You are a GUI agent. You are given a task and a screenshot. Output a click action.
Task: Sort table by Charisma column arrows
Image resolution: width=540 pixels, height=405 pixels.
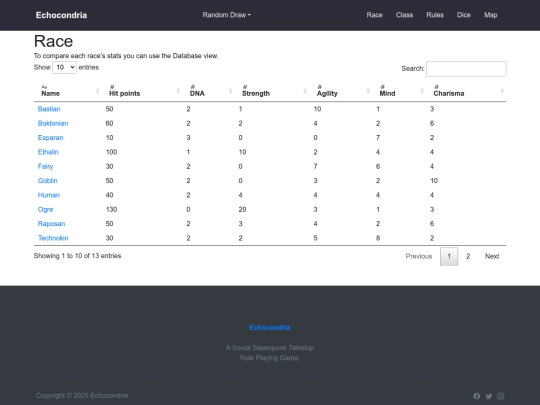pyautogui.click(x=502, y=91)
